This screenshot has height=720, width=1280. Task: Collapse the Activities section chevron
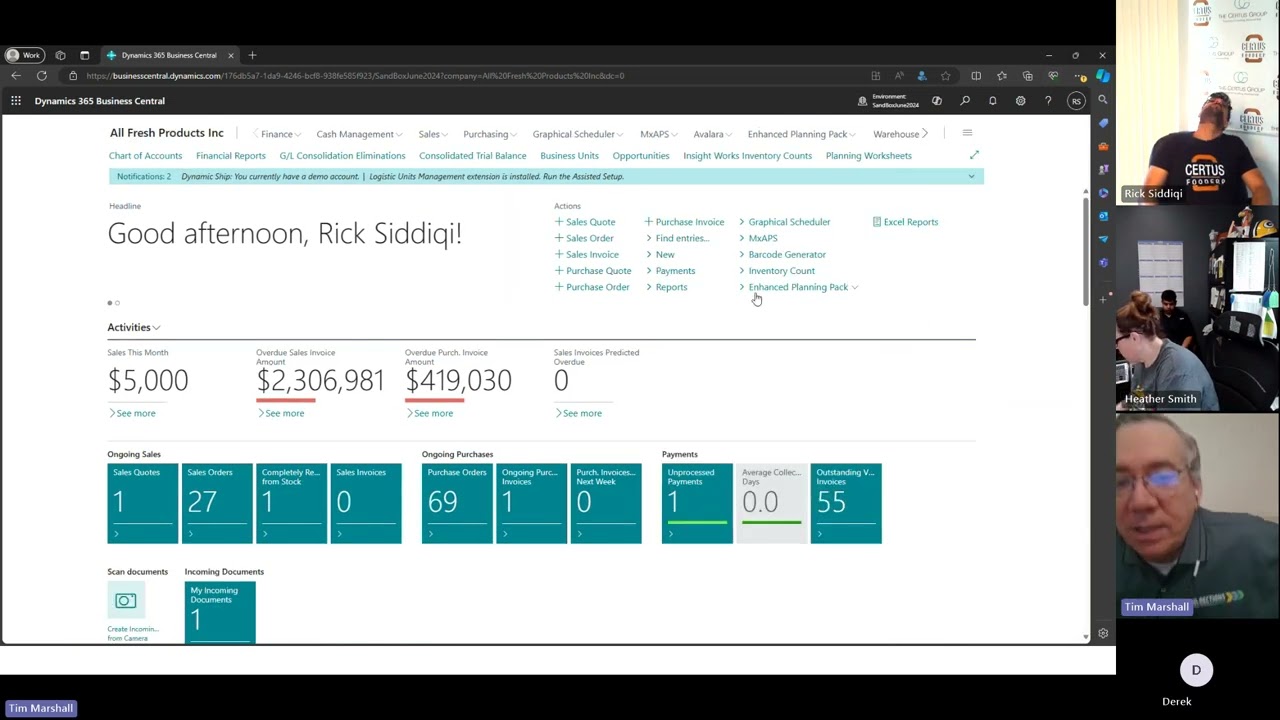tap(157, 328)
